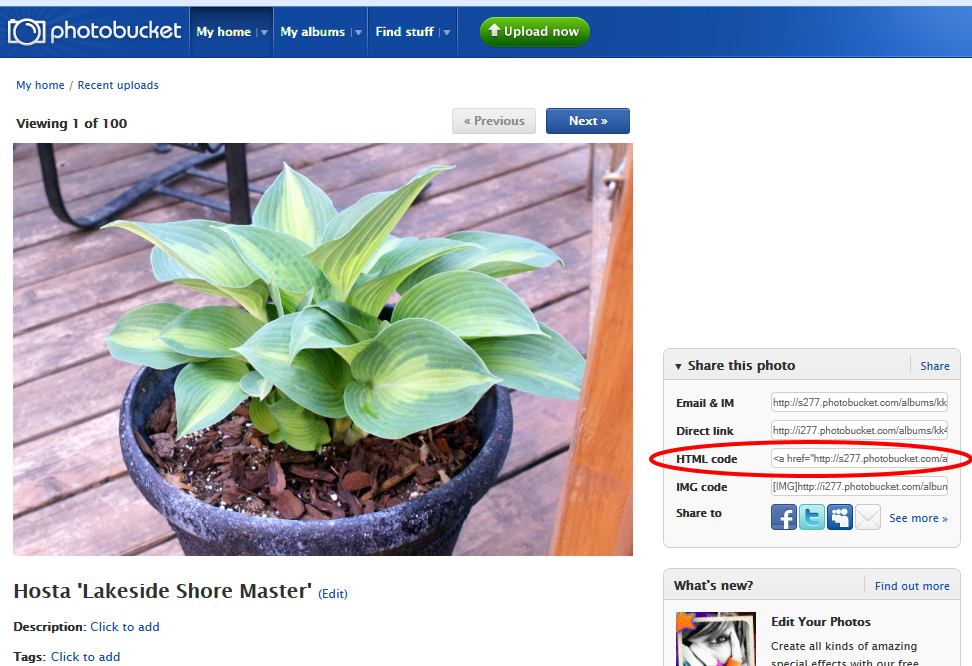Share photo to Twitter
This screenshot has width=972, height=666.
811,517
